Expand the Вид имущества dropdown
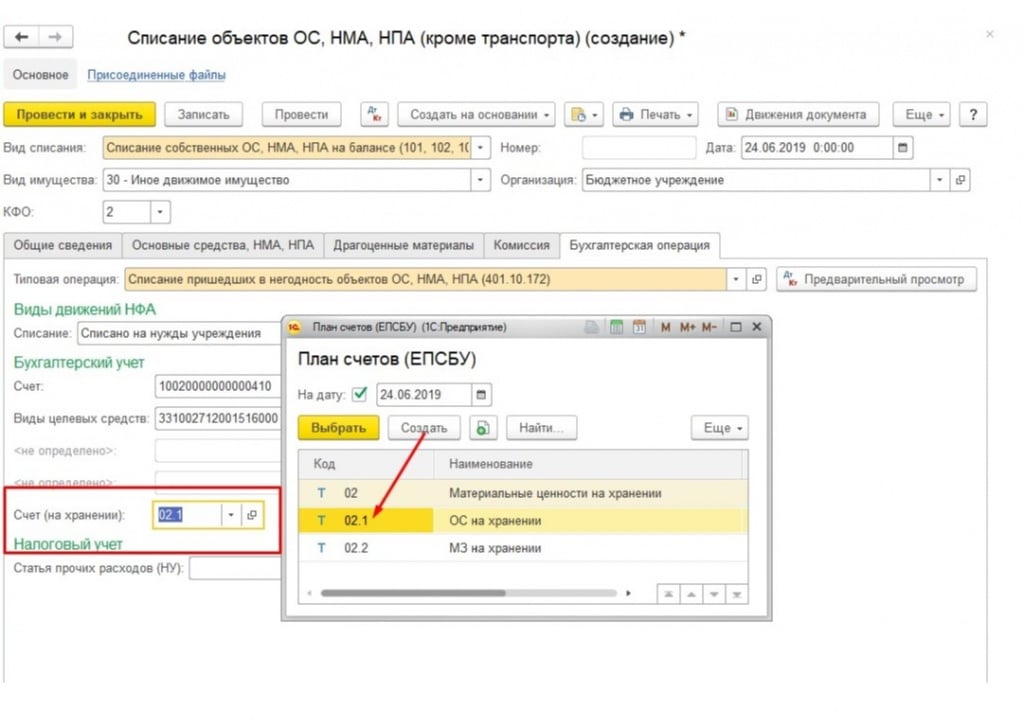 click(x=481, y=181)
